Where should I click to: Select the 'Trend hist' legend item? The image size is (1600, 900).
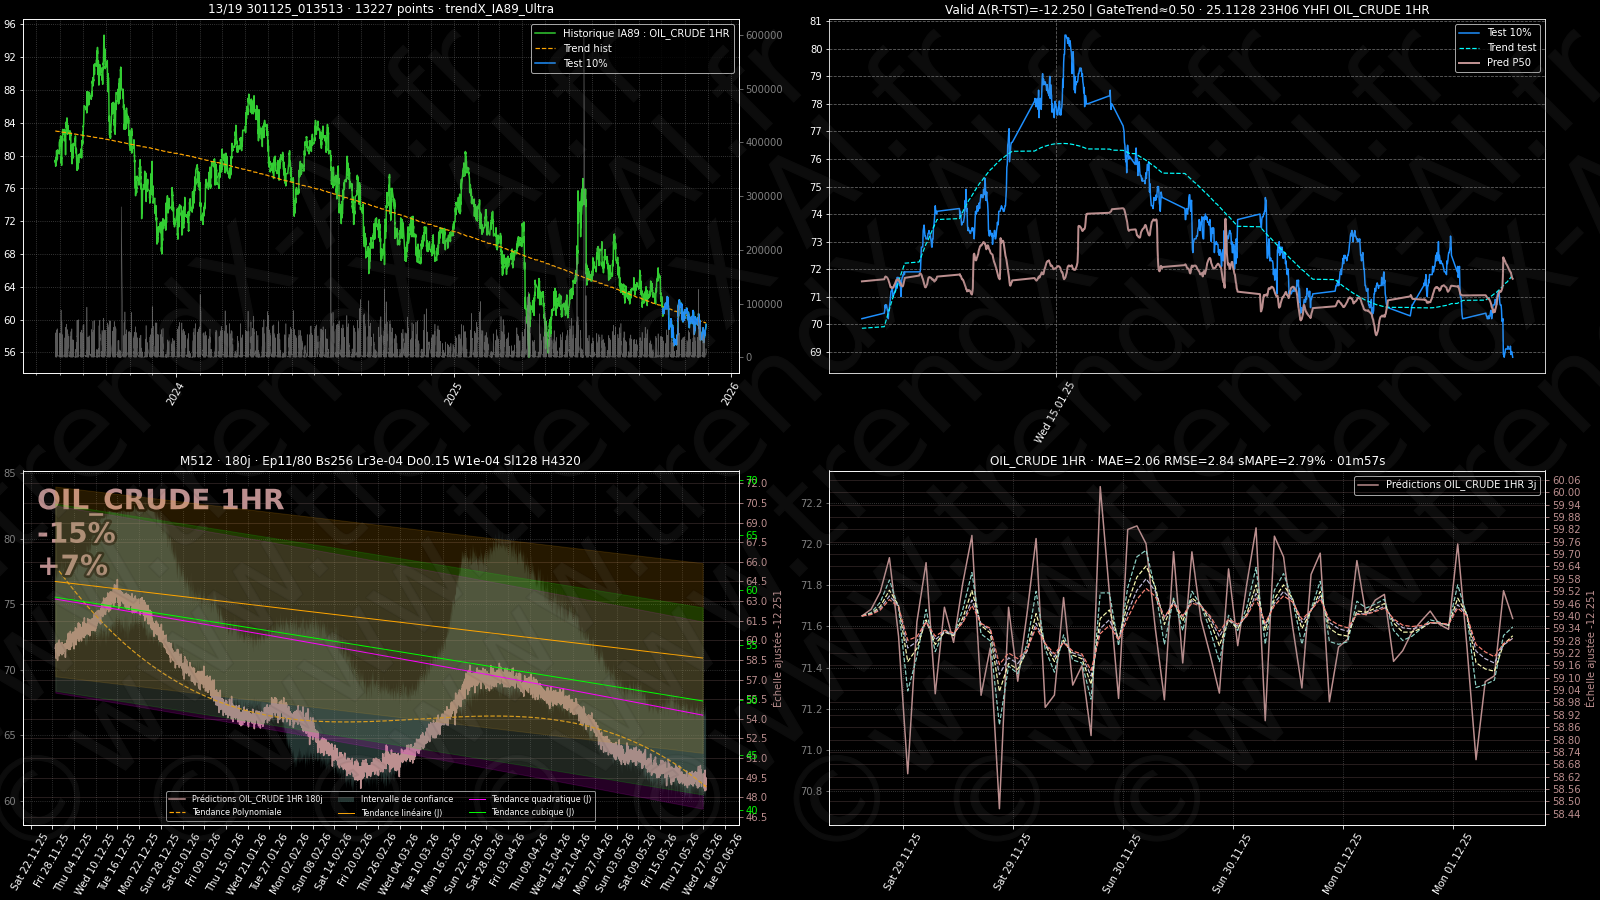tap(587, 48)
